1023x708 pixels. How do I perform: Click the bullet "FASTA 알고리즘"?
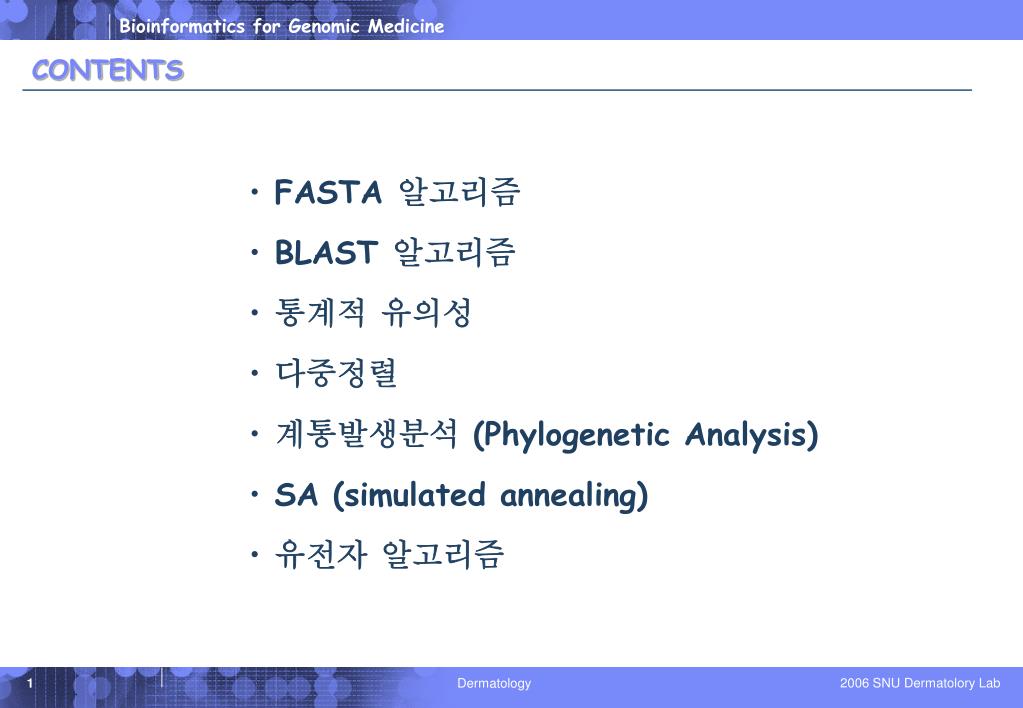pyautogui.click(x=397, y=192)
